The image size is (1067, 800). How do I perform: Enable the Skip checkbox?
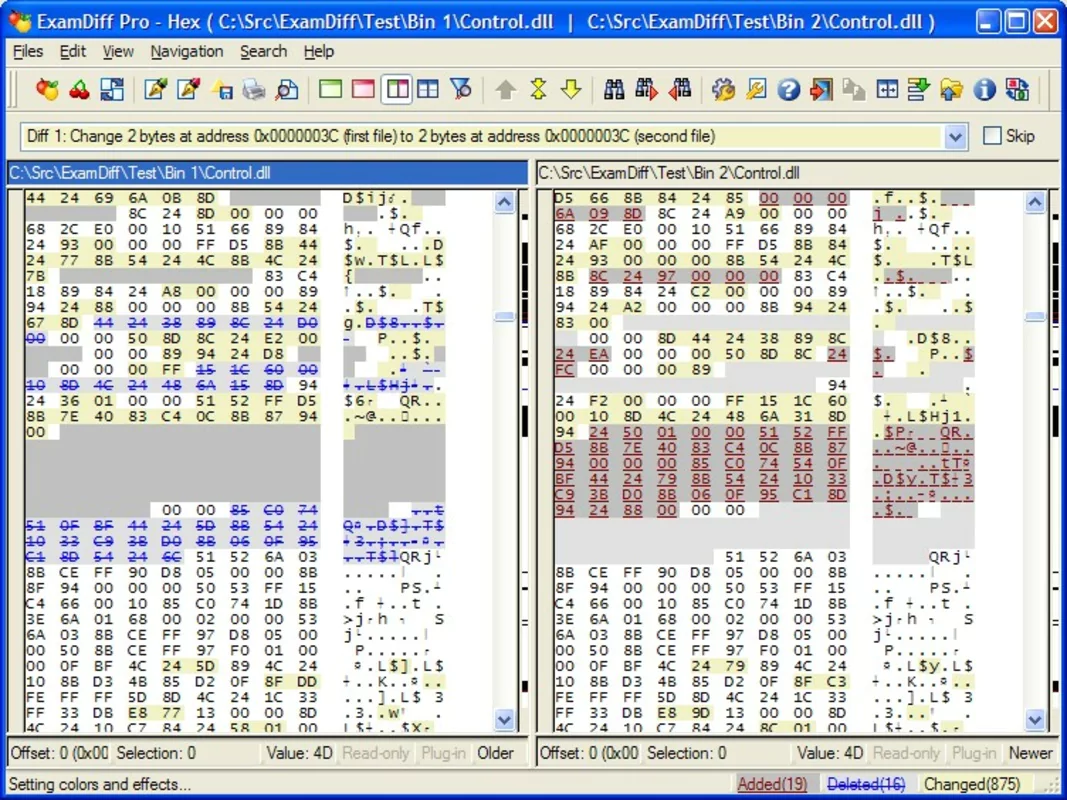click(x=990, y=136)
